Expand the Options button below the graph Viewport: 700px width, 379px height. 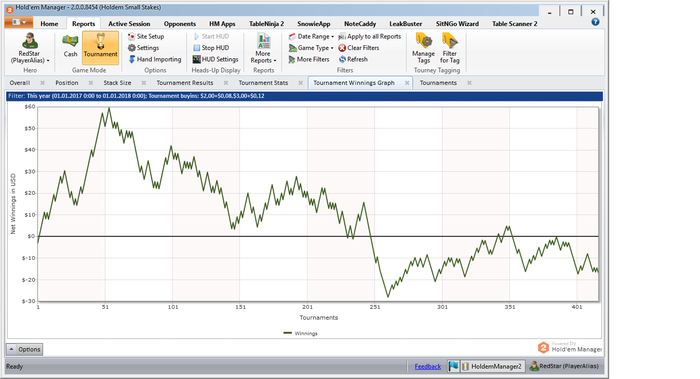point(25,349)
